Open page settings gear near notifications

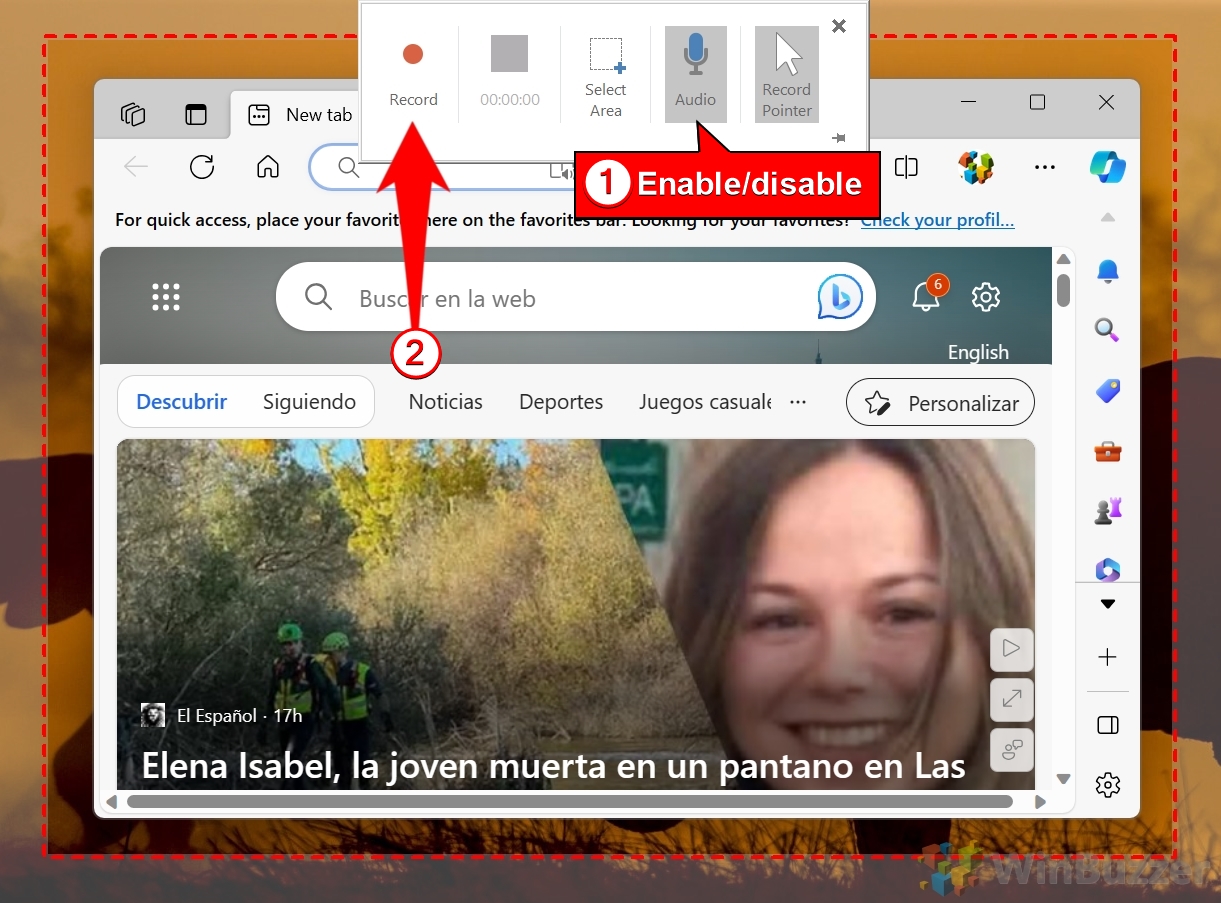(x=986, y=297)
